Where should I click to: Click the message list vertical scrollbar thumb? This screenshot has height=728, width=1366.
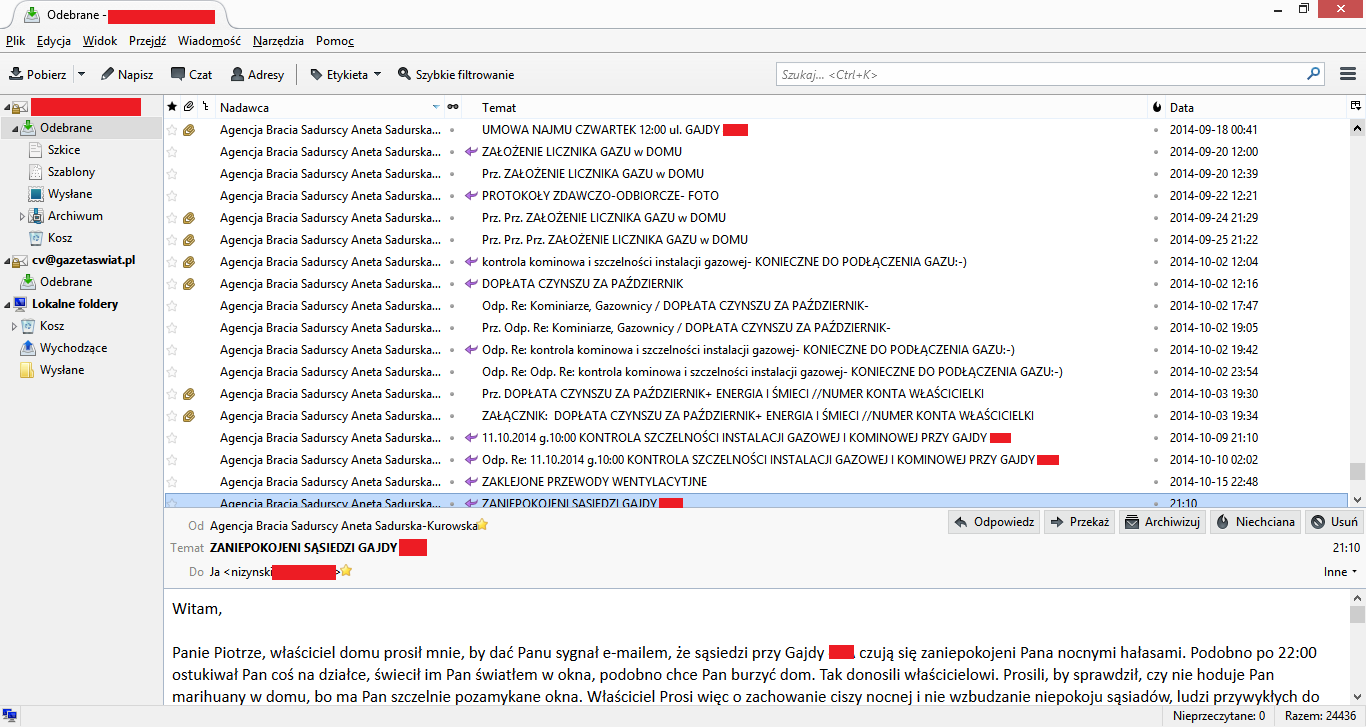(1357, 471)
